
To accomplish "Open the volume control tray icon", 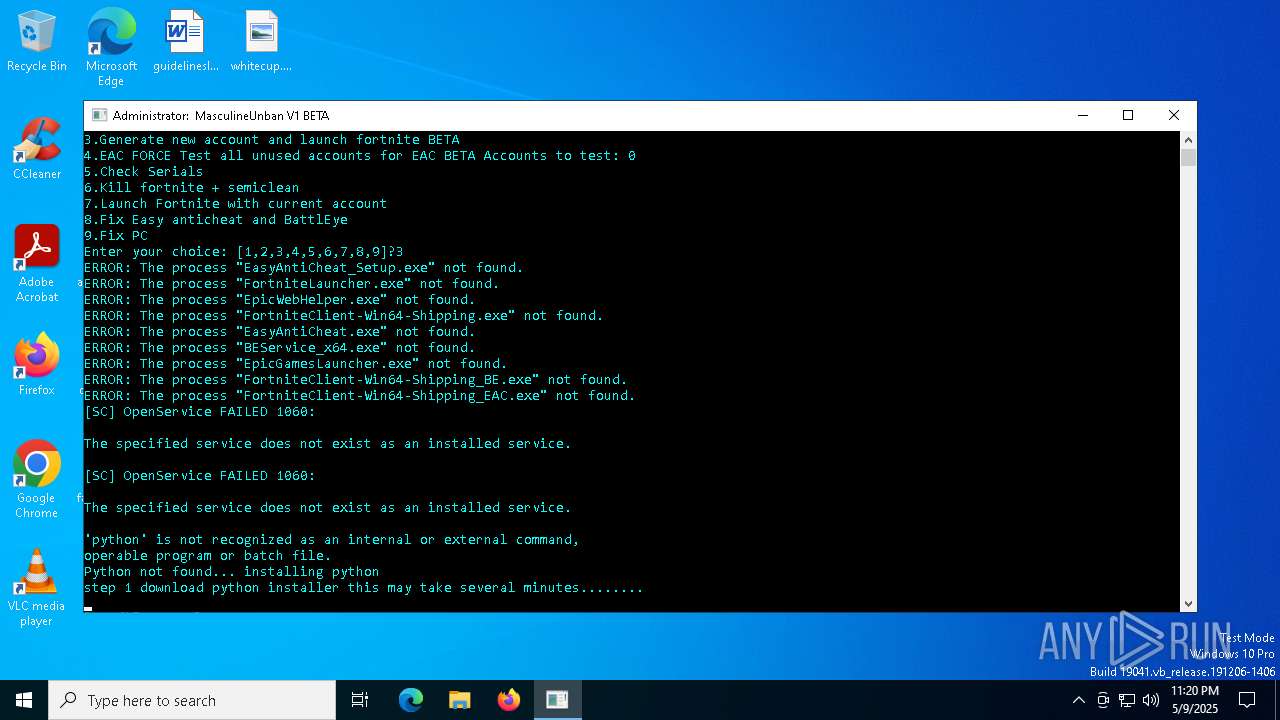I will (1151, 700).
